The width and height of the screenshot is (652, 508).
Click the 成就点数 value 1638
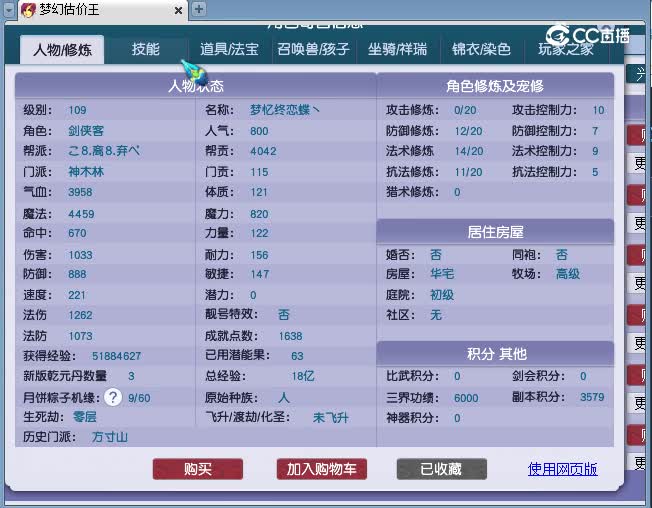coord(291,336)
